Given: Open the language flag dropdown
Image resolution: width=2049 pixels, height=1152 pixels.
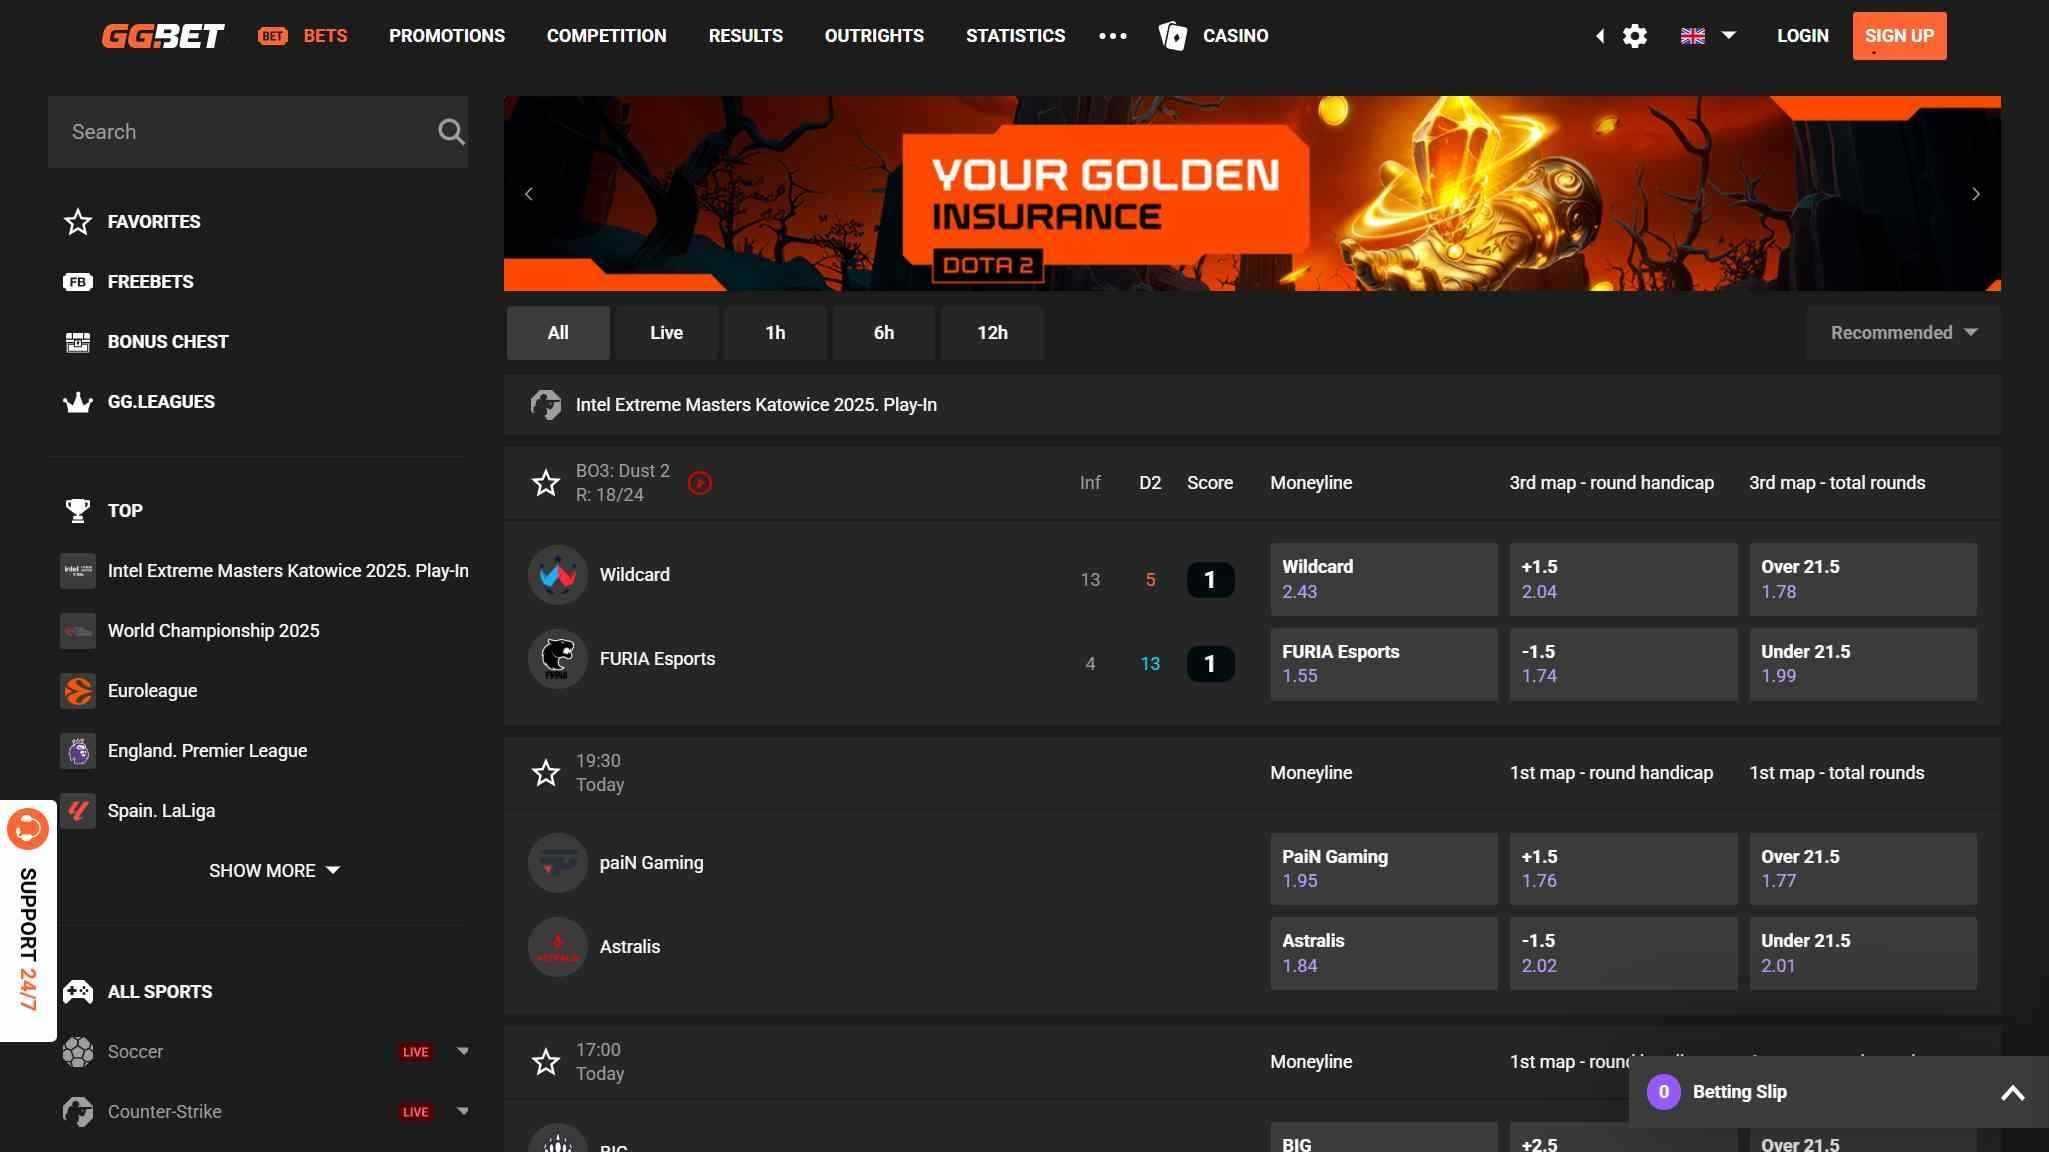Looking at the screenshot, I should 1708,36.
